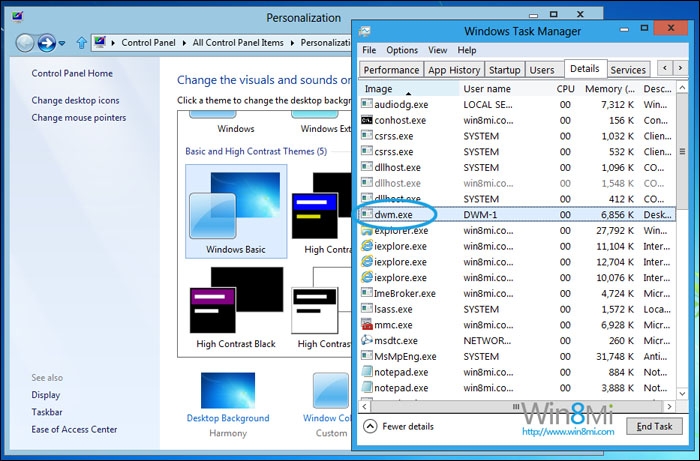This screenshot has width=700, height=461.
Task: Open the Desktop Background link
Action: click(228, 418)
